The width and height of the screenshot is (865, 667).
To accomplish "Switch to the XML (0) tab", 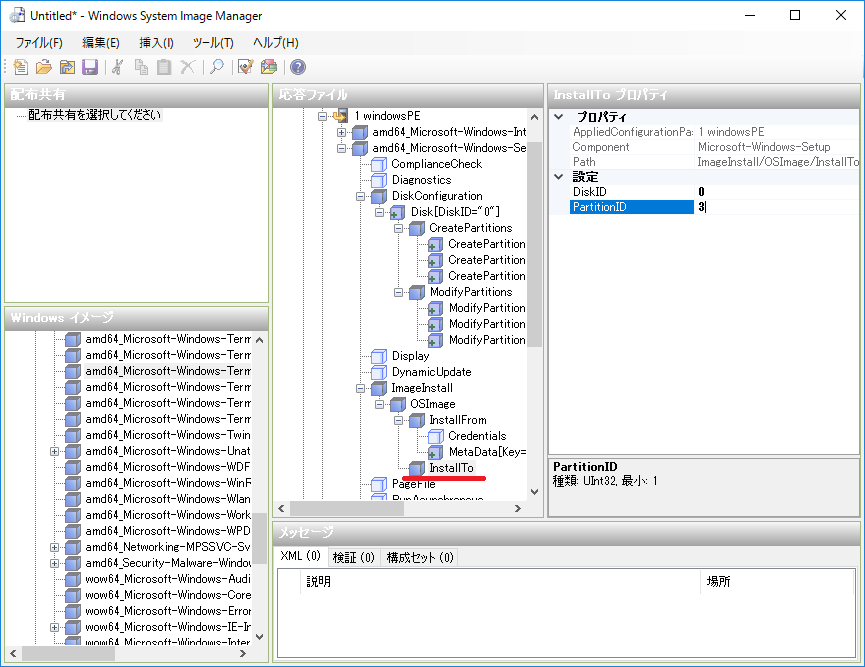I will pos(301,556).
